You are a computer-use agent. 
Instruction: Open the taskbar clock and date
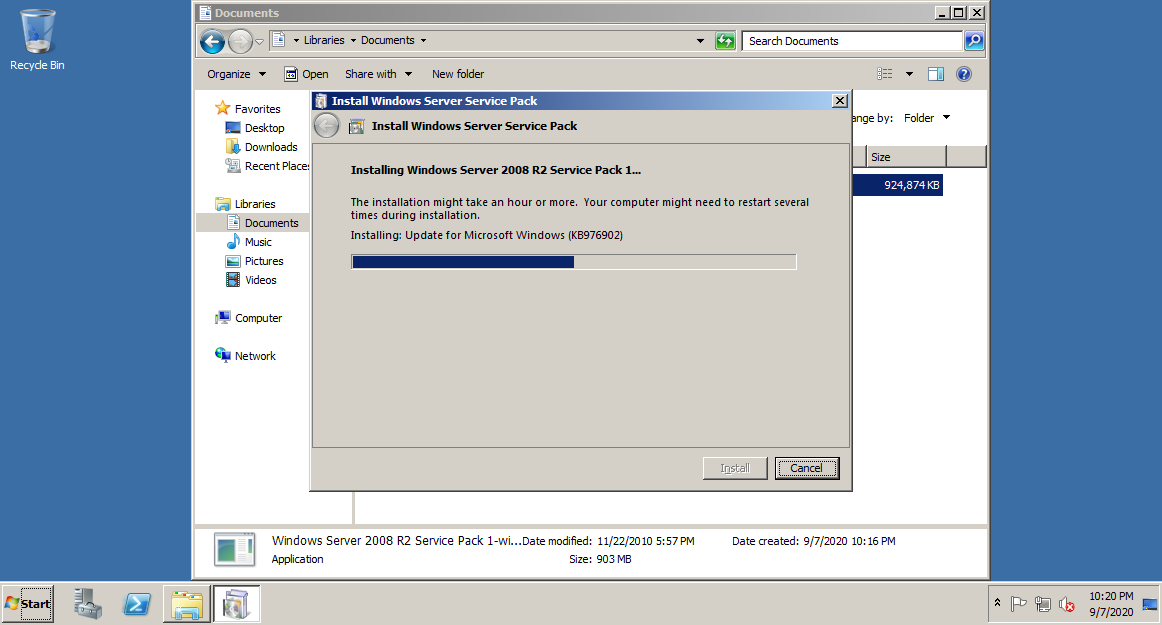pos(1110,604)
